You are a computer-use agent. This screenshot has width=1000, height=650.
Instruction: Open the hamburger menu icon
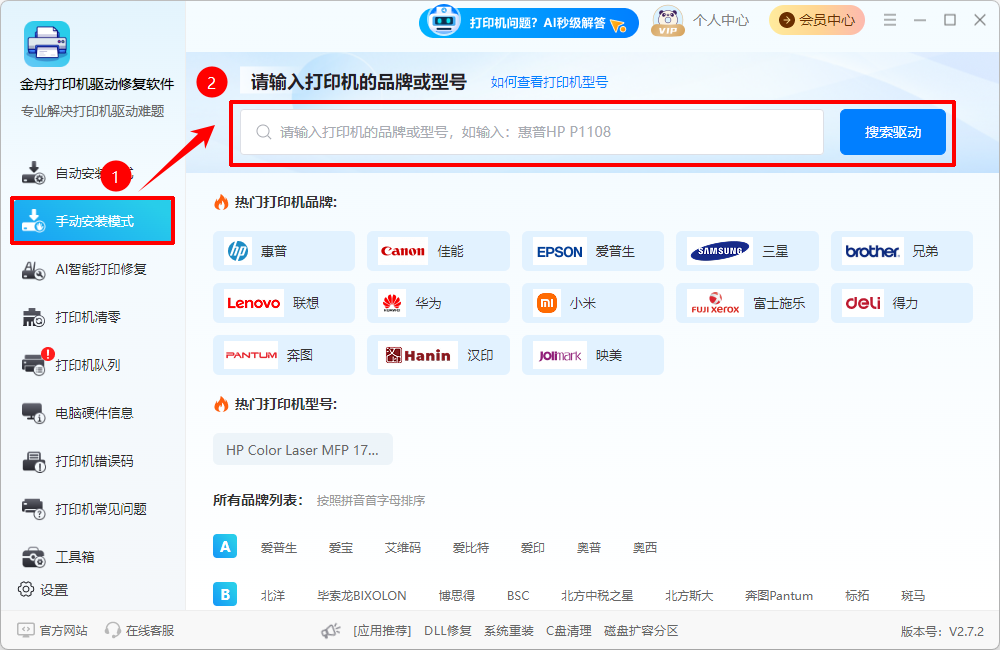[890, 20]
